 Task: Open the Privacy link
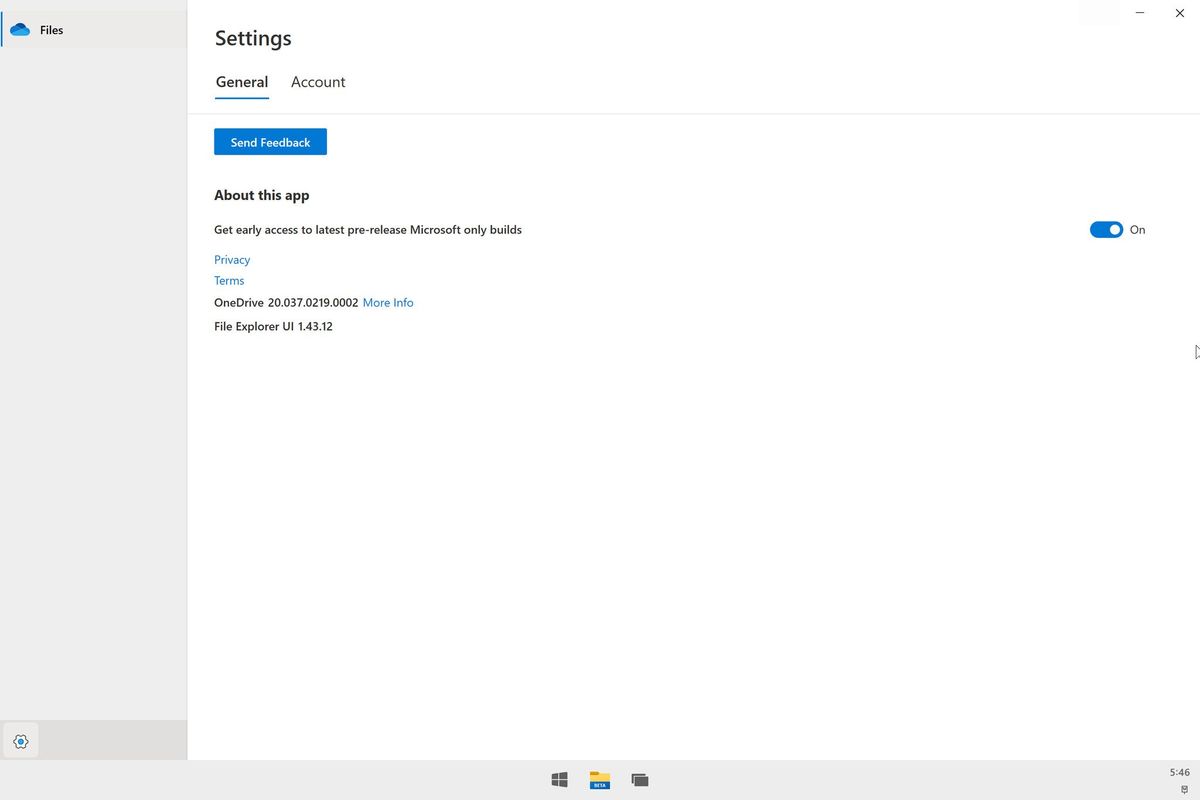click(x=231, y=259)
